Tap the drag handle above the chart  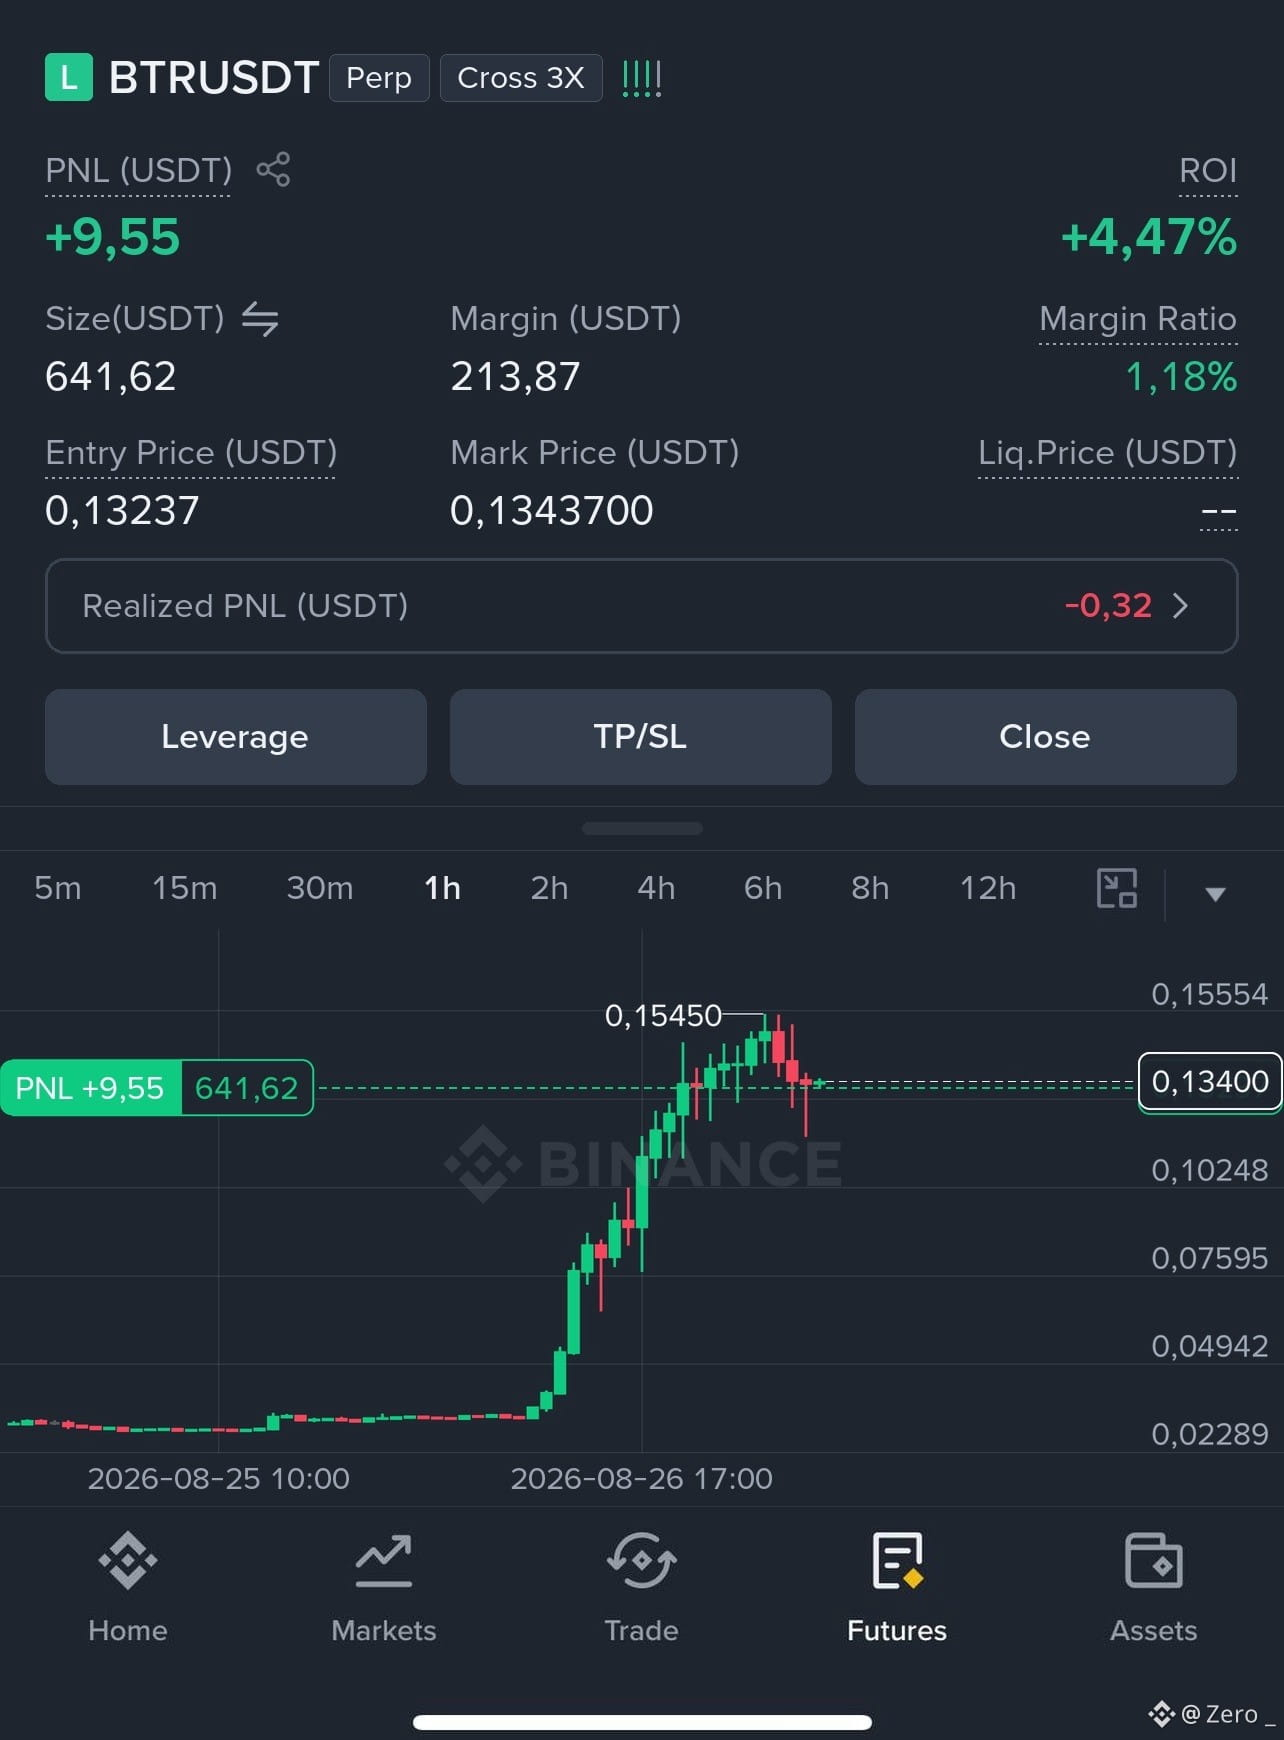coord(642,828)
